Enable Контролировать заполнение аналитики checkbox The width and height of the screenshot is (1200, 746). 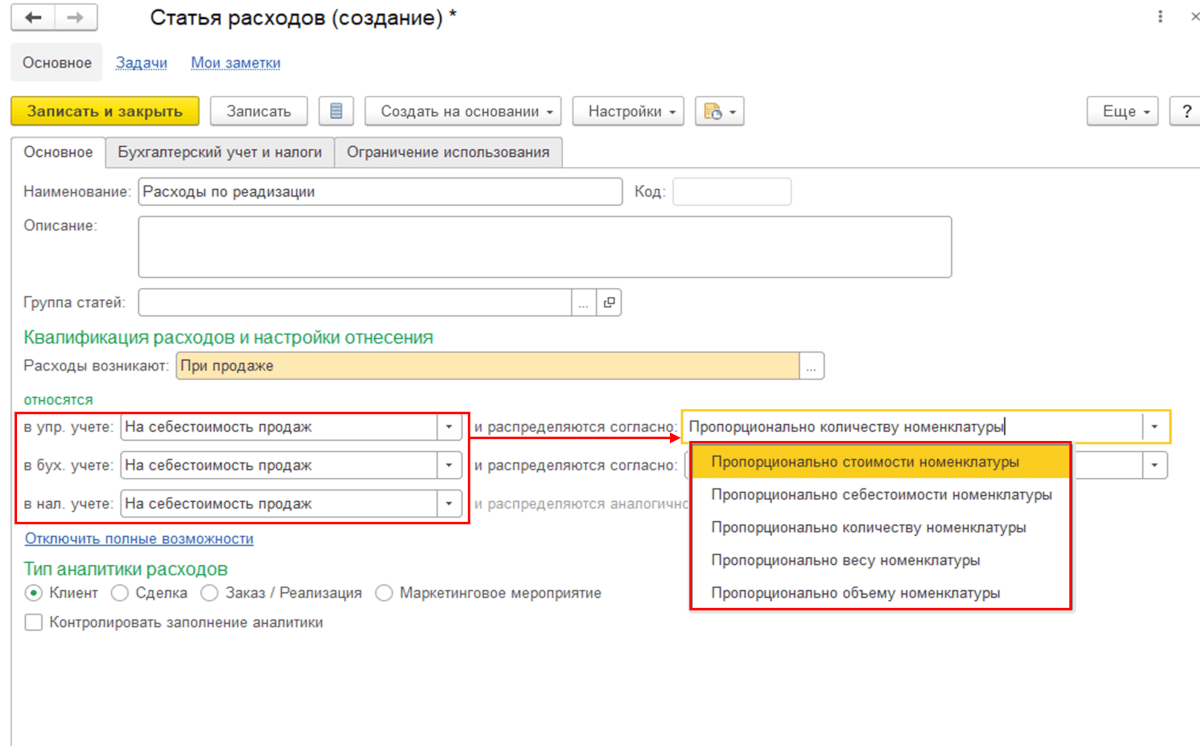pos(34,622)
